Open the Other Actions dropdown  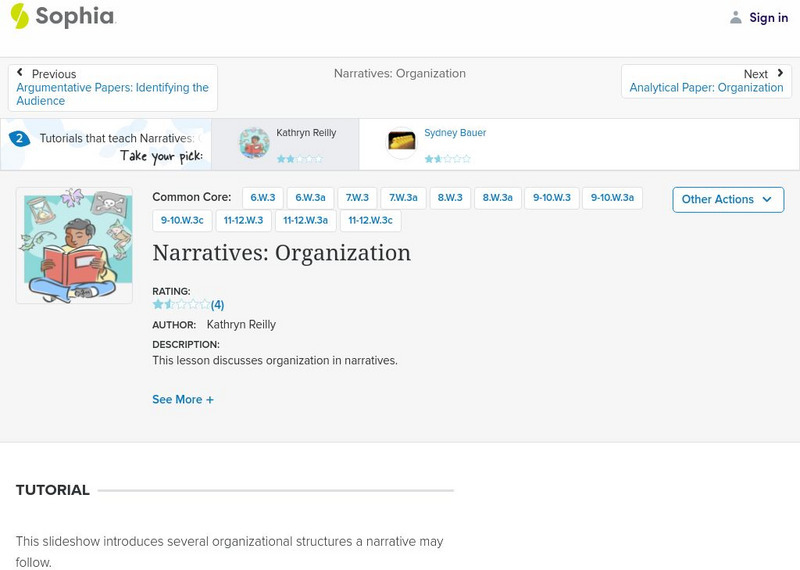727,199
